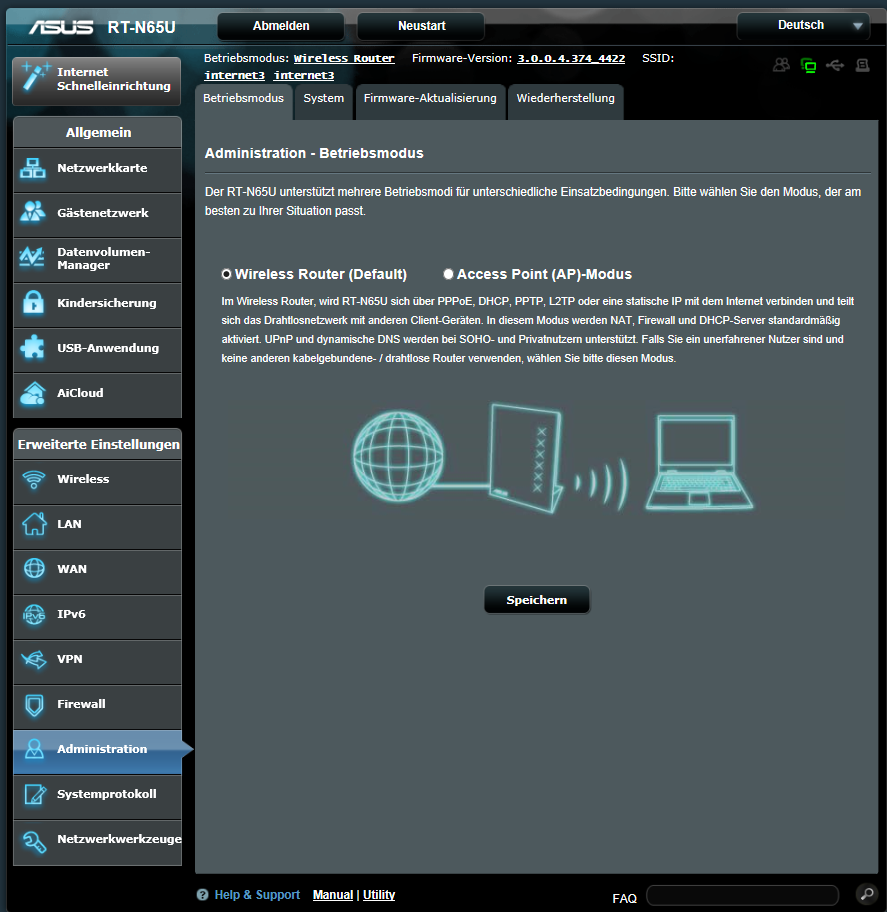The image size is (887, 912).
Task: Click the Kindersicherung padlock icon
Action: coord(33,303)
